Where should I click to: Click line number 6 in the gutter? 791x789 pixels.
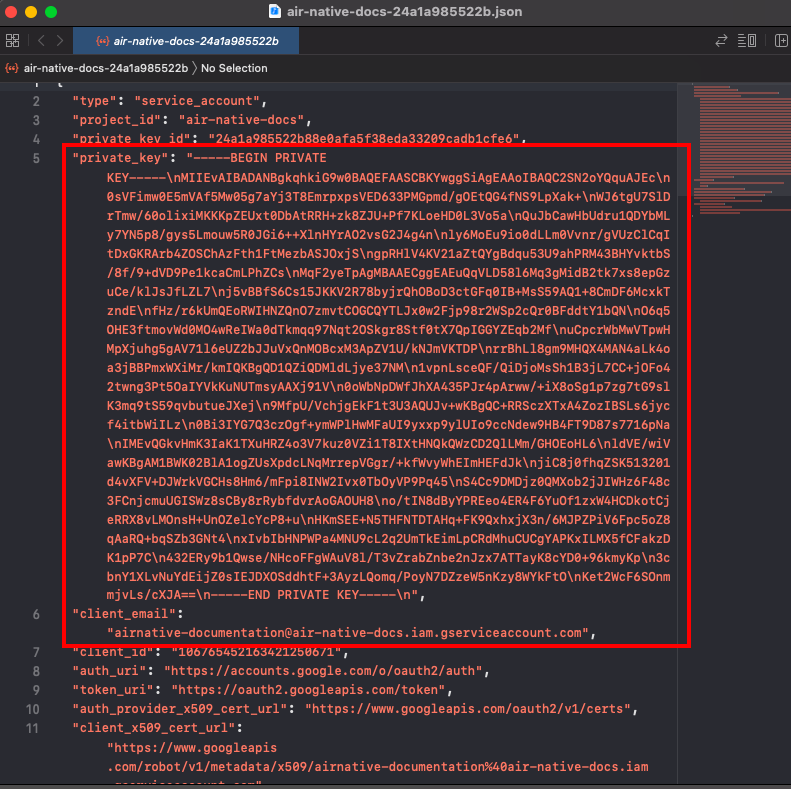click(36, 614)
